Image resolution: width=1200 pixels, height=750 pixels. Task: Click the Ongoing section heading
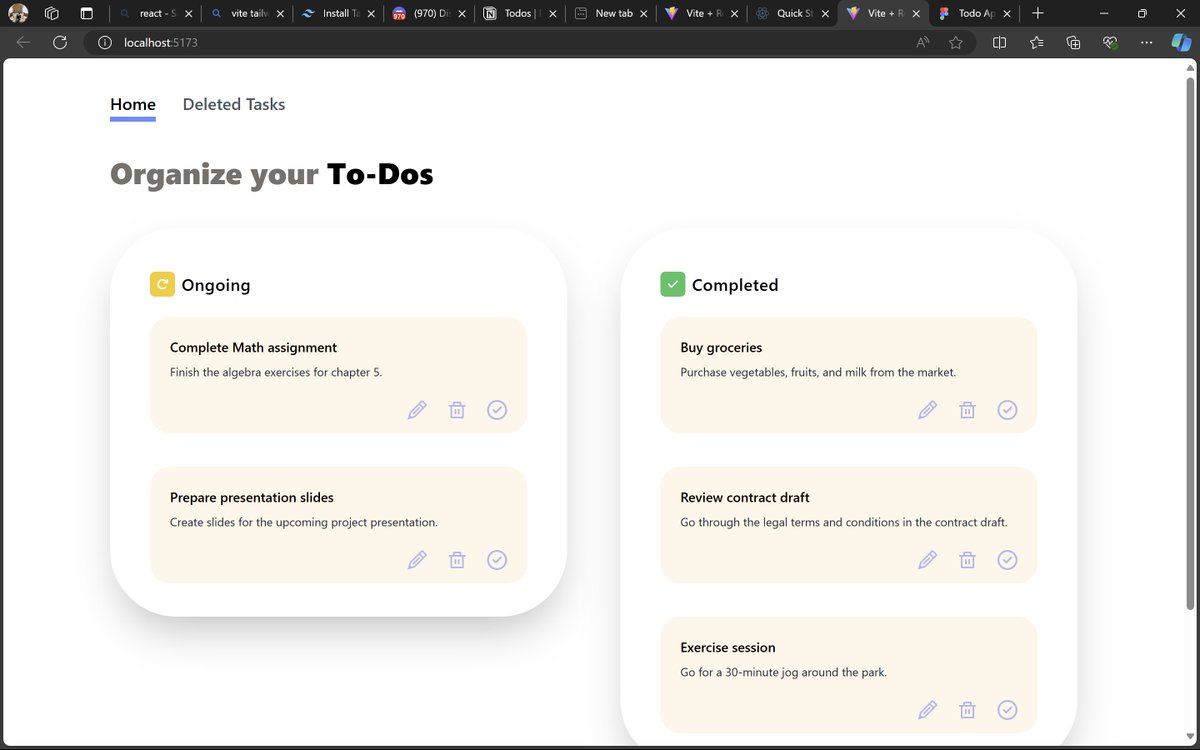[216, 285]
